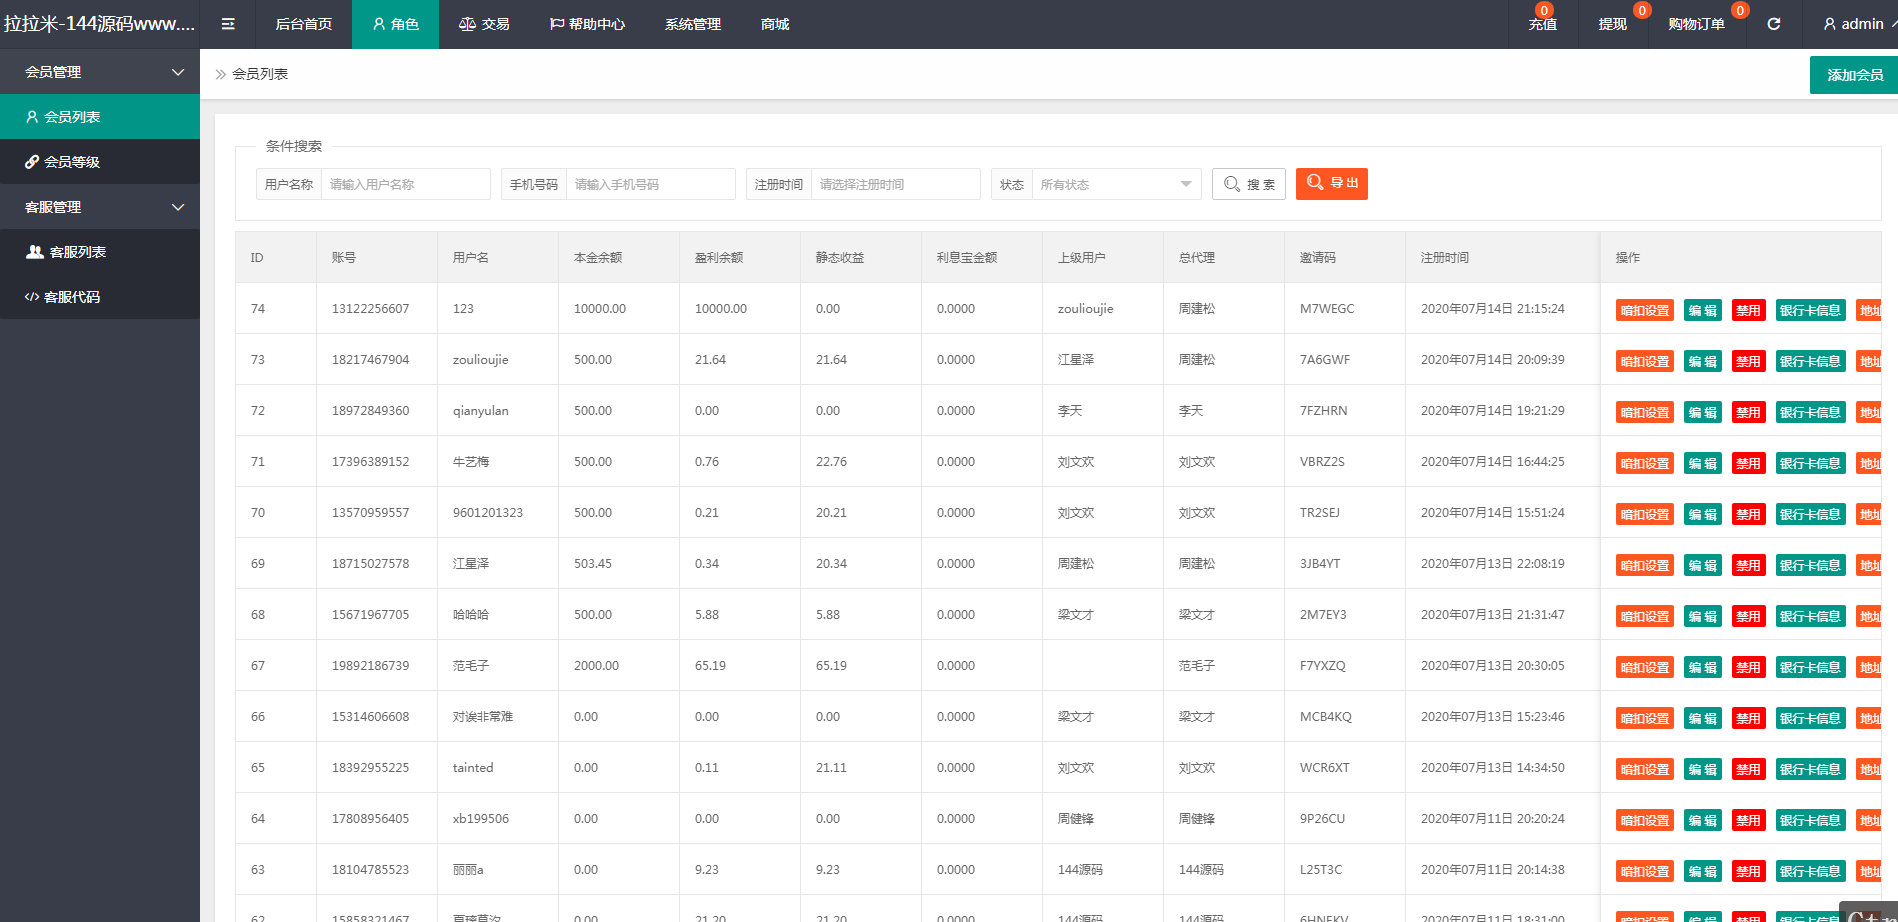This screenshot has width=1898, height=922.
Task: Click 禁用 for member ID 74
Action: [1748, 310]
